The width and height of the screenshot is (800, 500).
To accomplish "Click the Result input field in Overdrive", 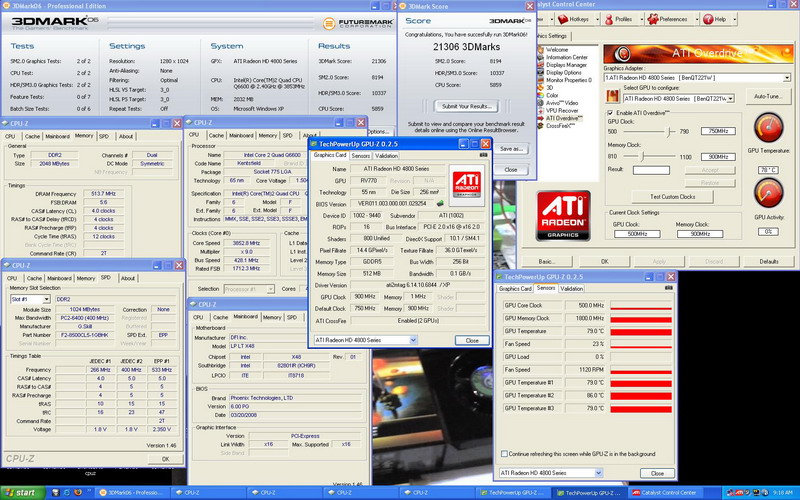I will pos(651,170).
